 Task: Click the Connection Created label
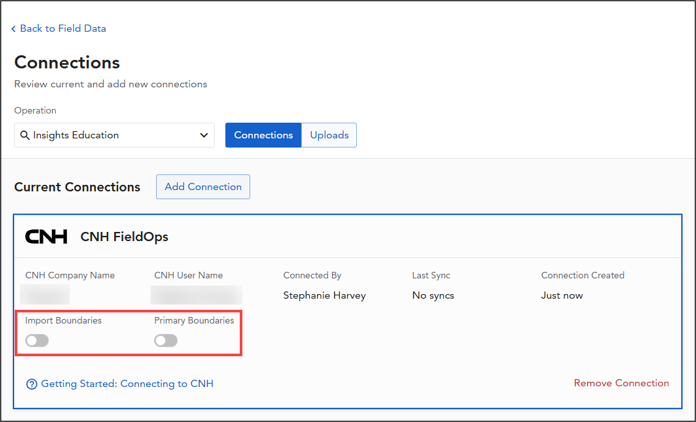point(582,275)
